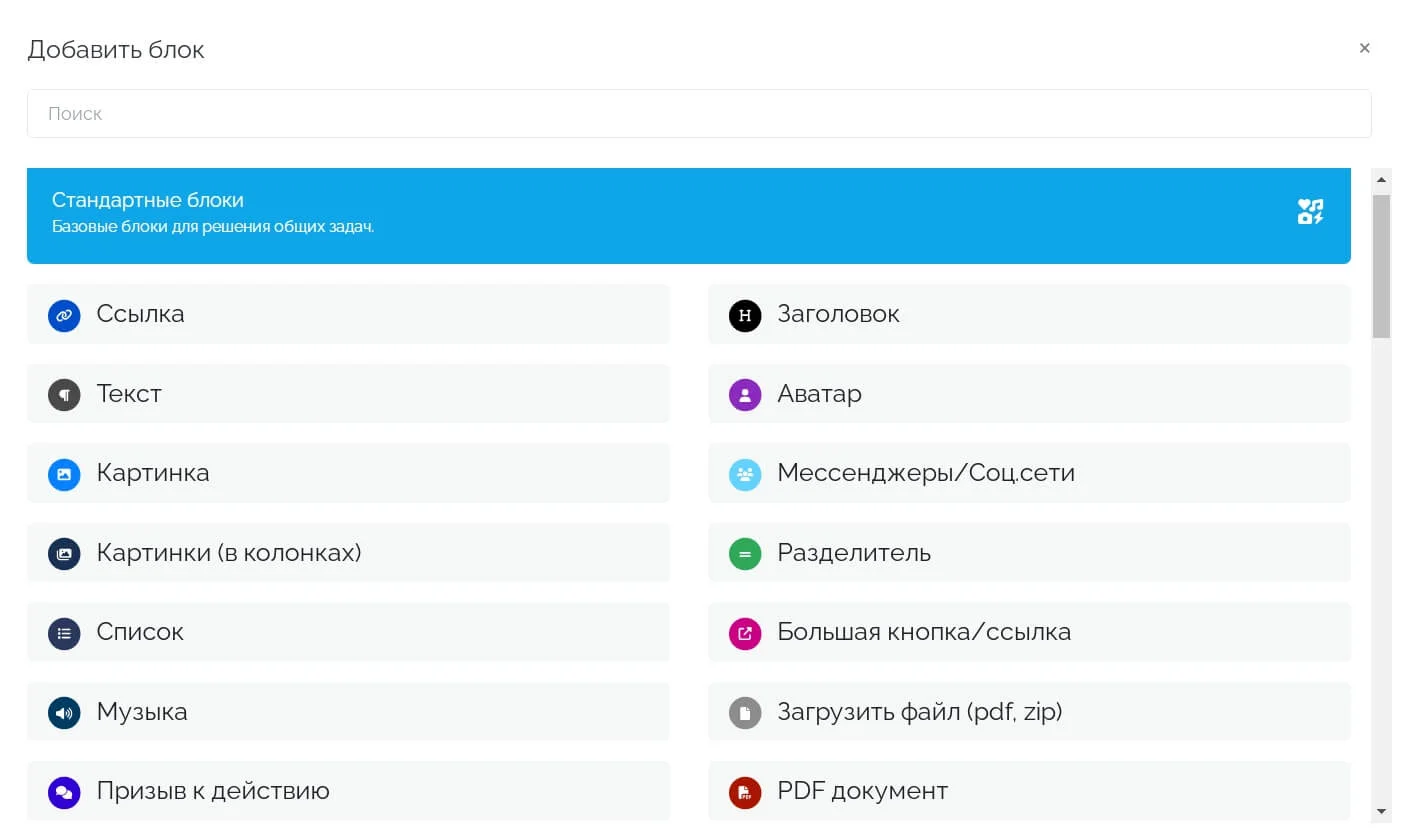The width and height of the screenshot is (1403, 838).
Task: Click the red PDF icon for PDF документ
Action: pos(745,792)
